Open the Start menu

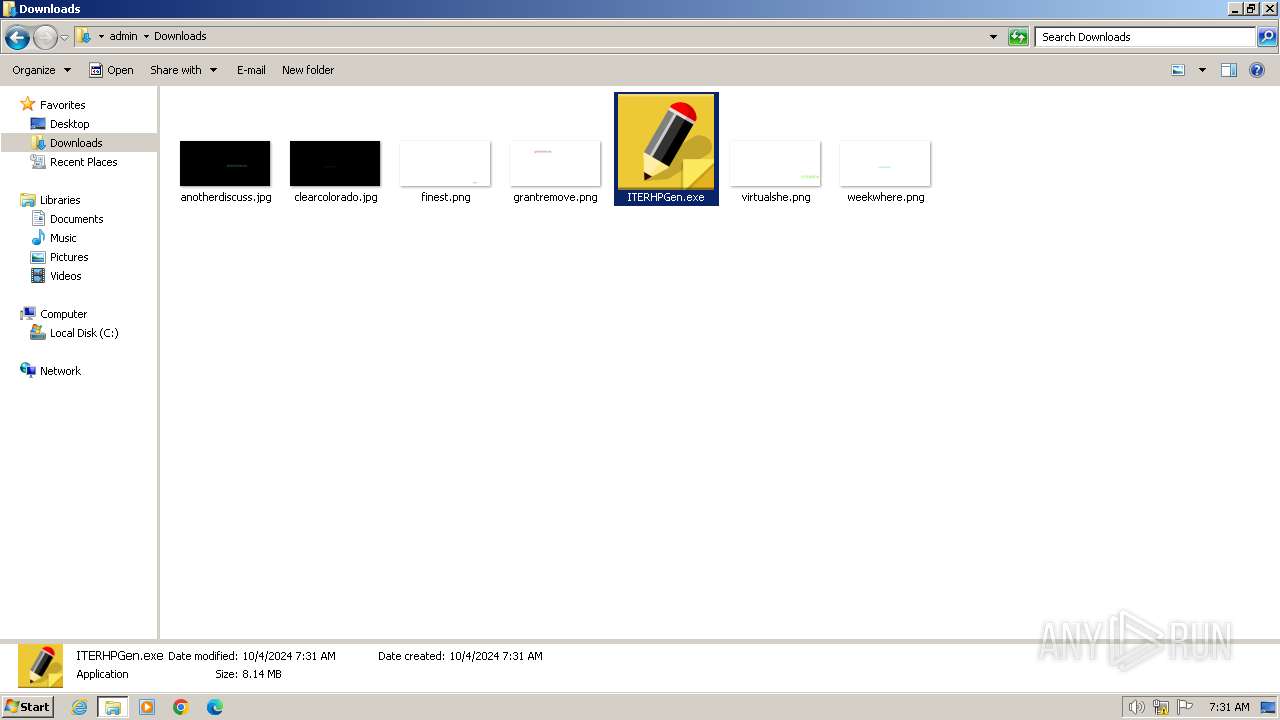[x=28, y=706]
